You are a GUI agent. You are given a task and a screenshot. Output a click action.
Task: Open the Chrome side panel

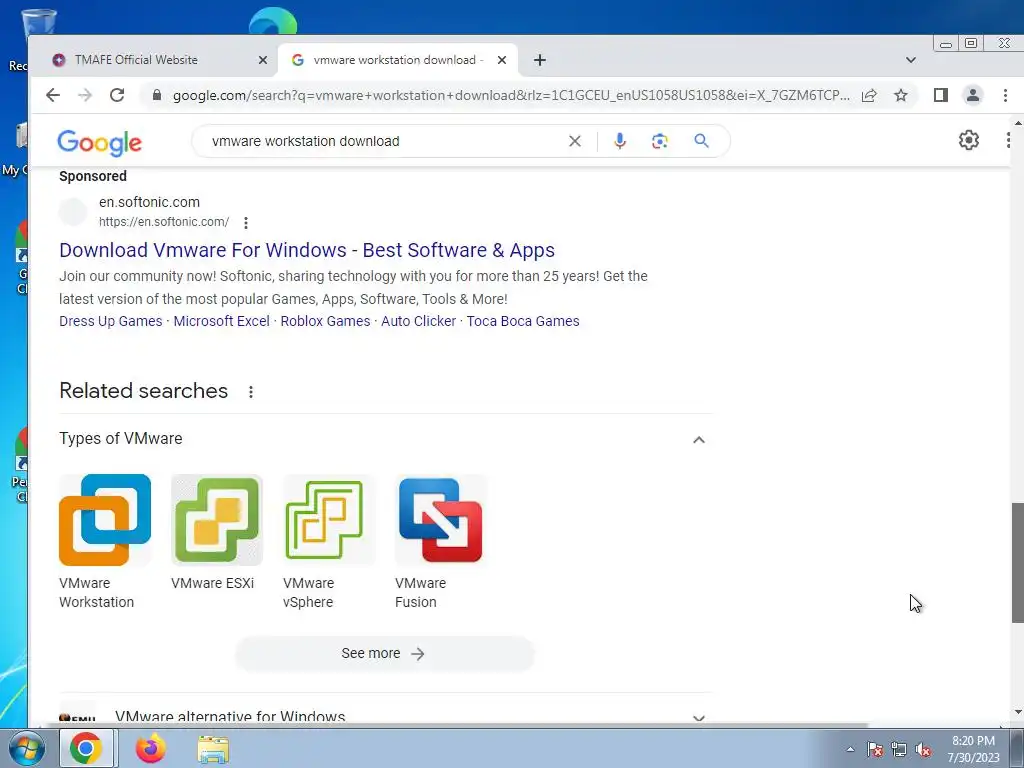tap(940, 95)
